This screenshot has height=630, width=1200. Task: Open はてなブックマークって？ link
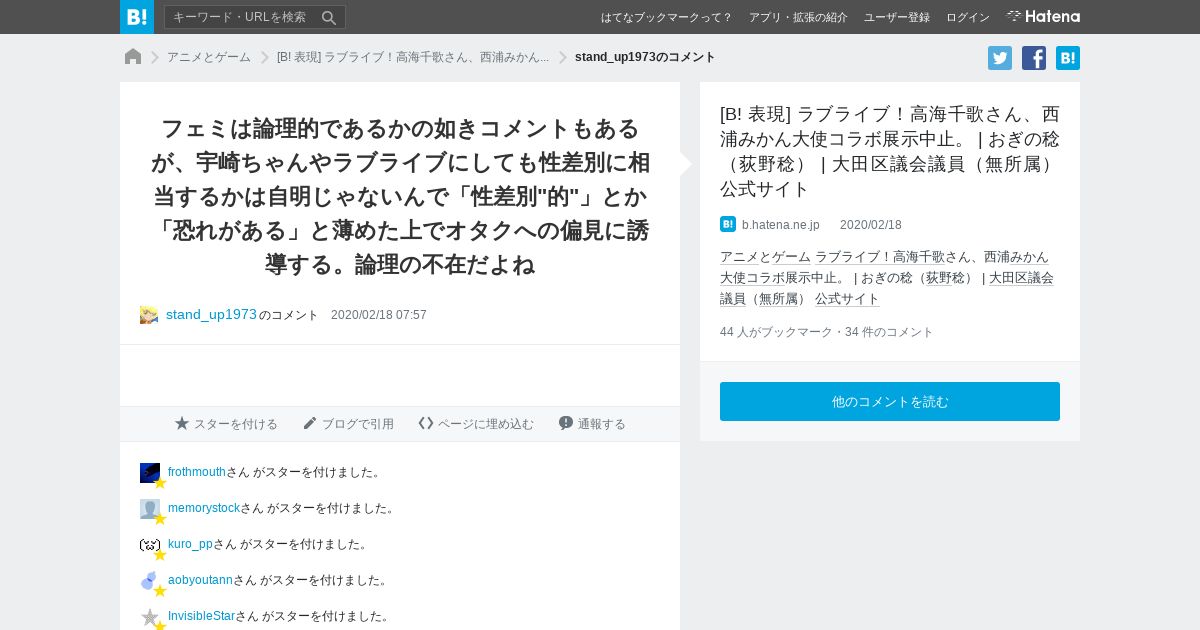click(666, 17)
